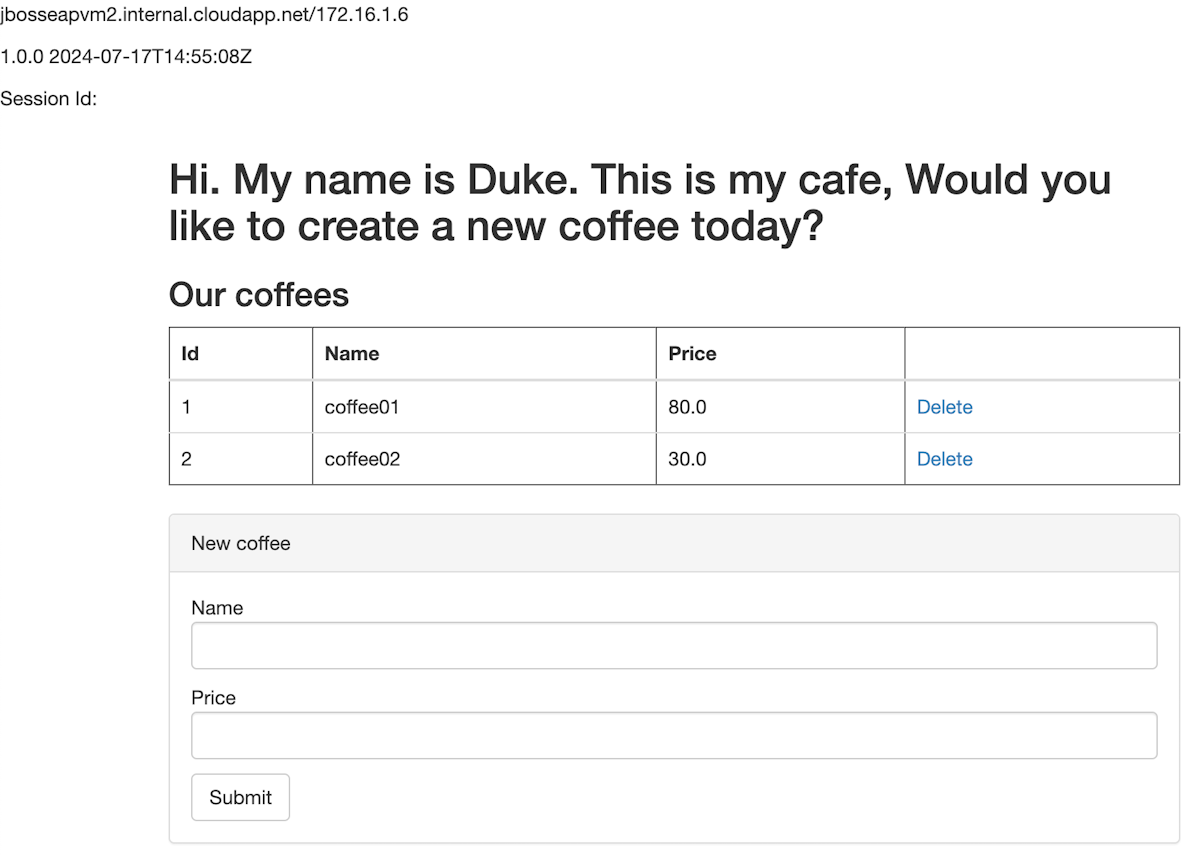
Task: Select the New coffee panel header
Action: (241, 543)
